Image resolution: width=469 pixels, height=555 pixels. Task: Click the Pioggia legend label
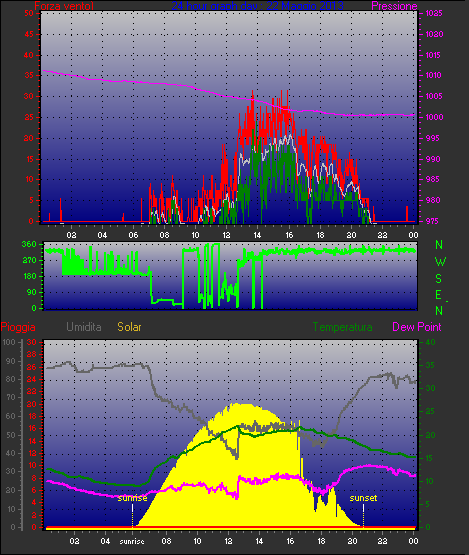coord(18,327)
